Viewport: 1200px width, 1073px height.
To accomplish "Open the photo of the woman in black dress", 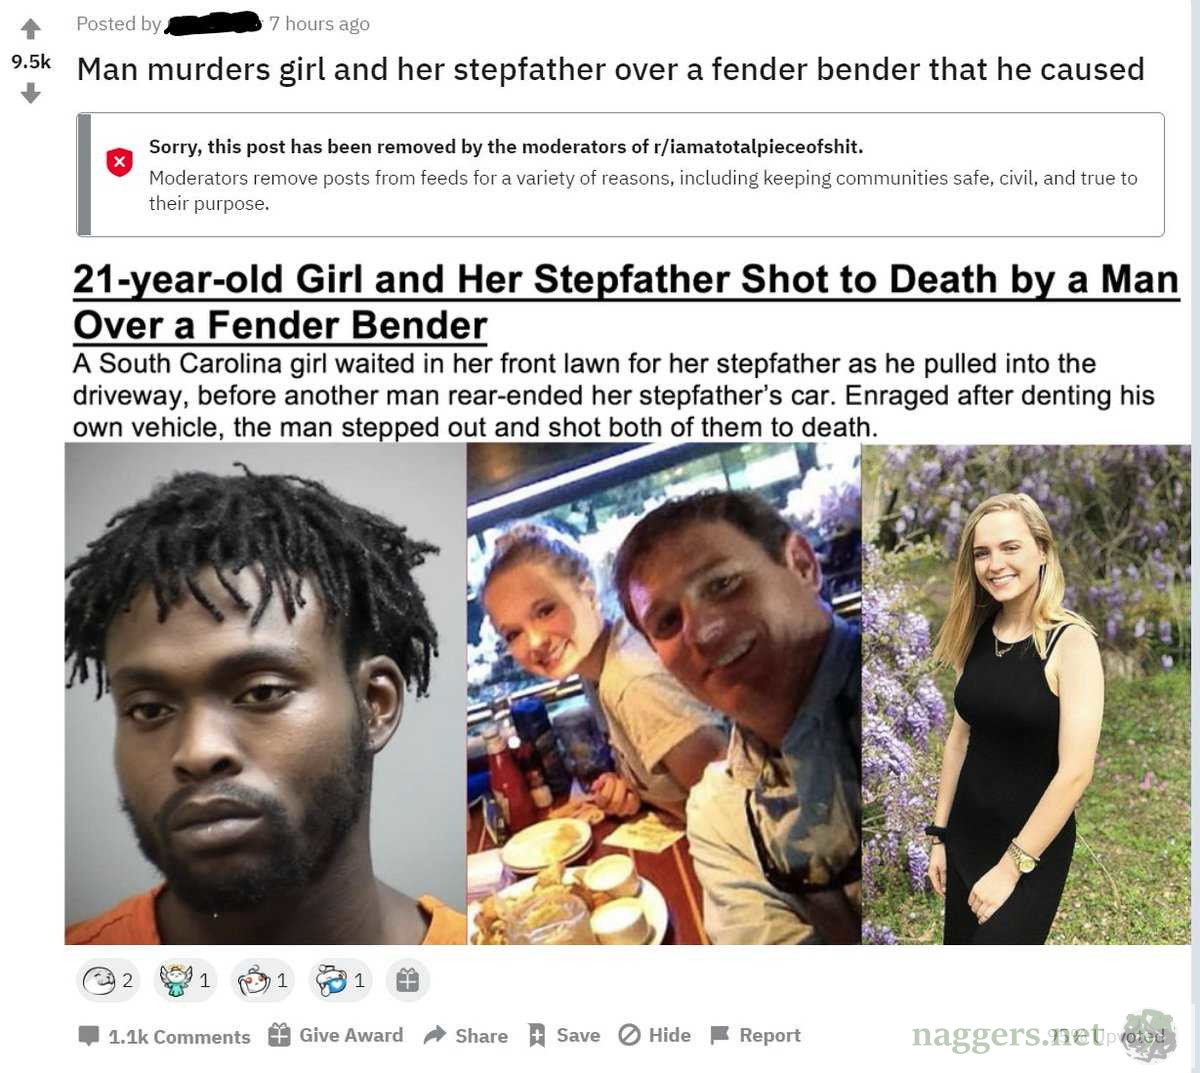I will click(x=1026, y=694).
